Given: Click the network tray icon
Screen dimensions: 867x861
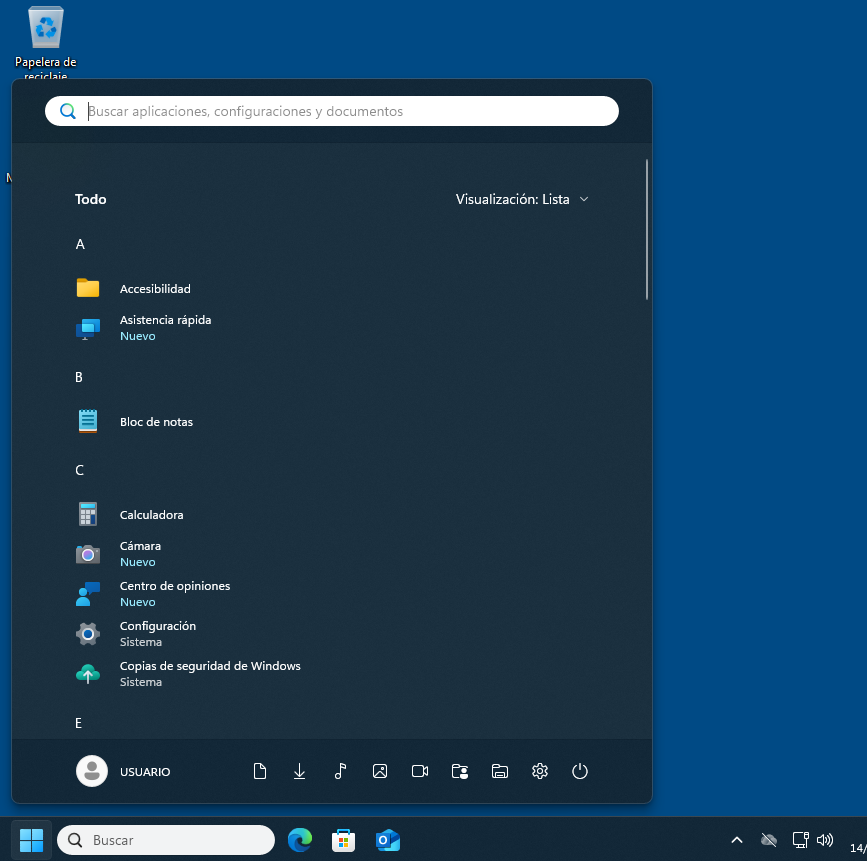Looking at the screenshot, I should click(x=800, y=840).
